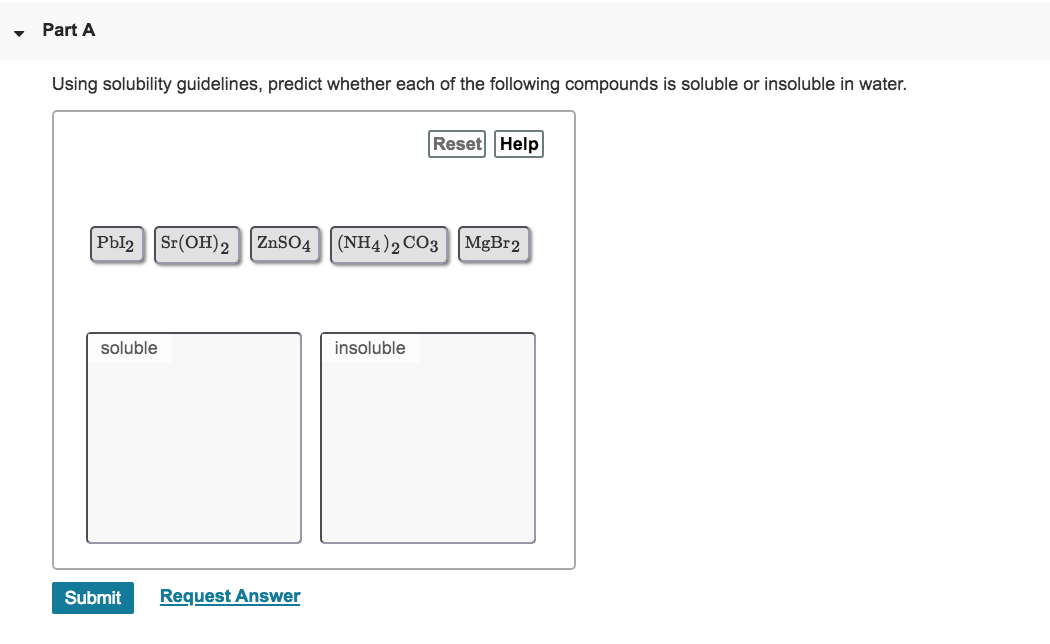This screenshot has width=1050, height=644.
Task: Click the soluble bin label
Action: (129, 348)
